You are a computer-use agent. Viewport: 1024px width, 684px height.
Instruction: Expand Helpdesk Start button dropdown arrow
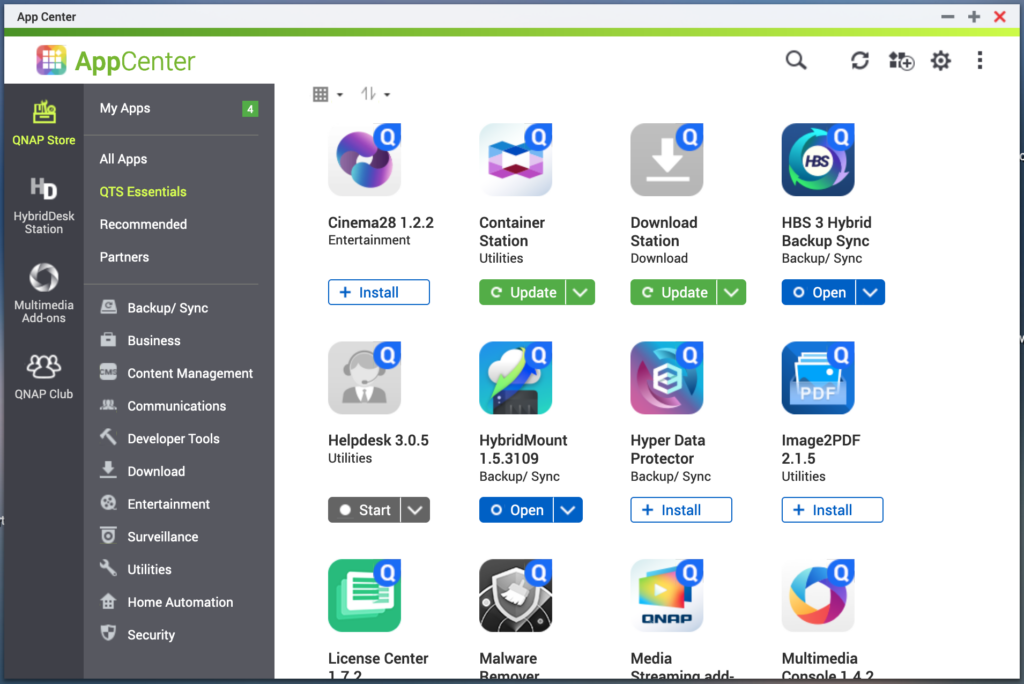416,510
